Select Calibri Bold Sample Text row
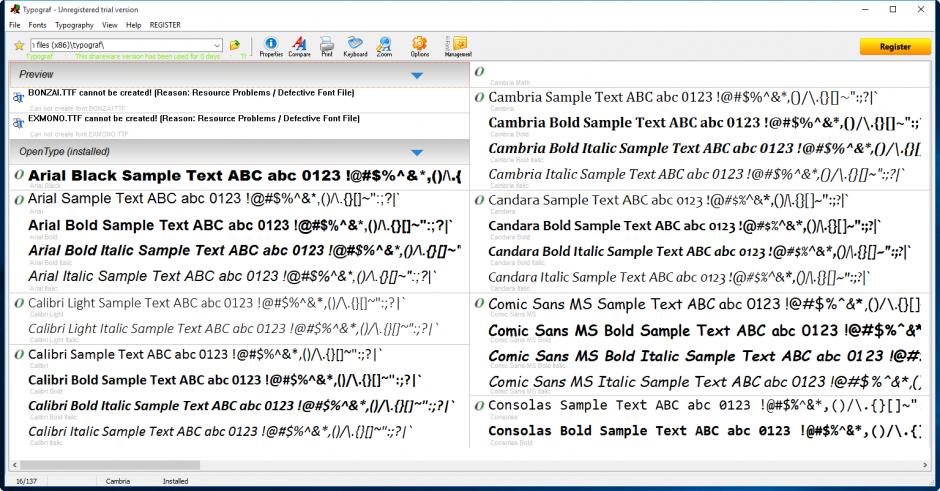940x491 pixels. 225,380
